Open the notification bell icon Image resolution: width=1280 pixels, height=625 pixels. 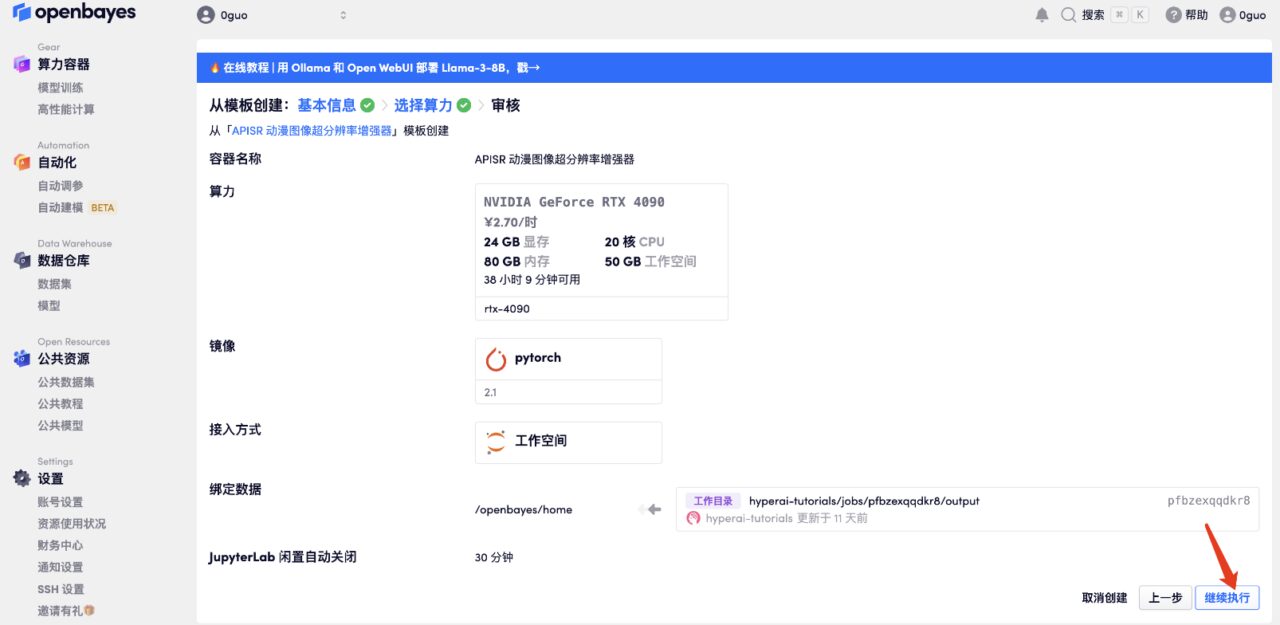tap(1042, 15)
